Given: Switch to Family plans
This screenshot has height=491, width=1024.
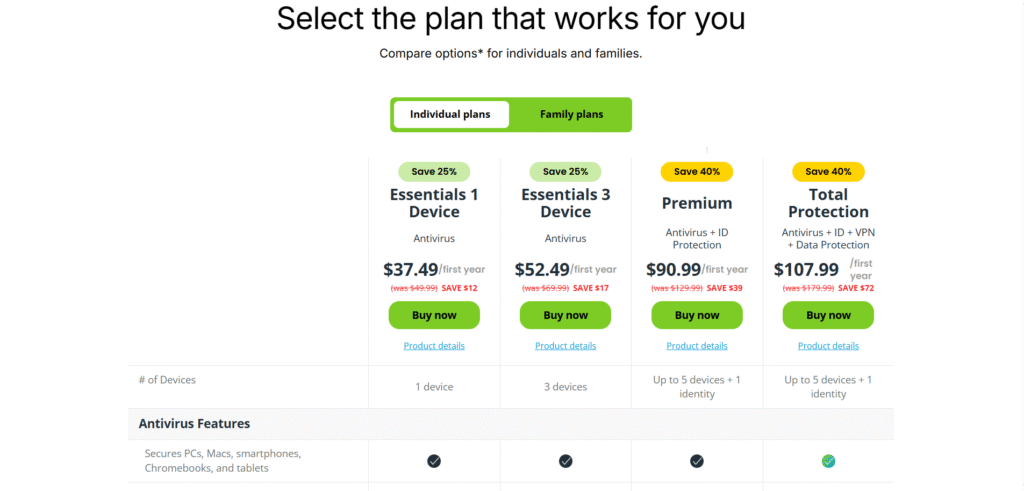Looking at the screenshot, I should (x=571, y=114).
